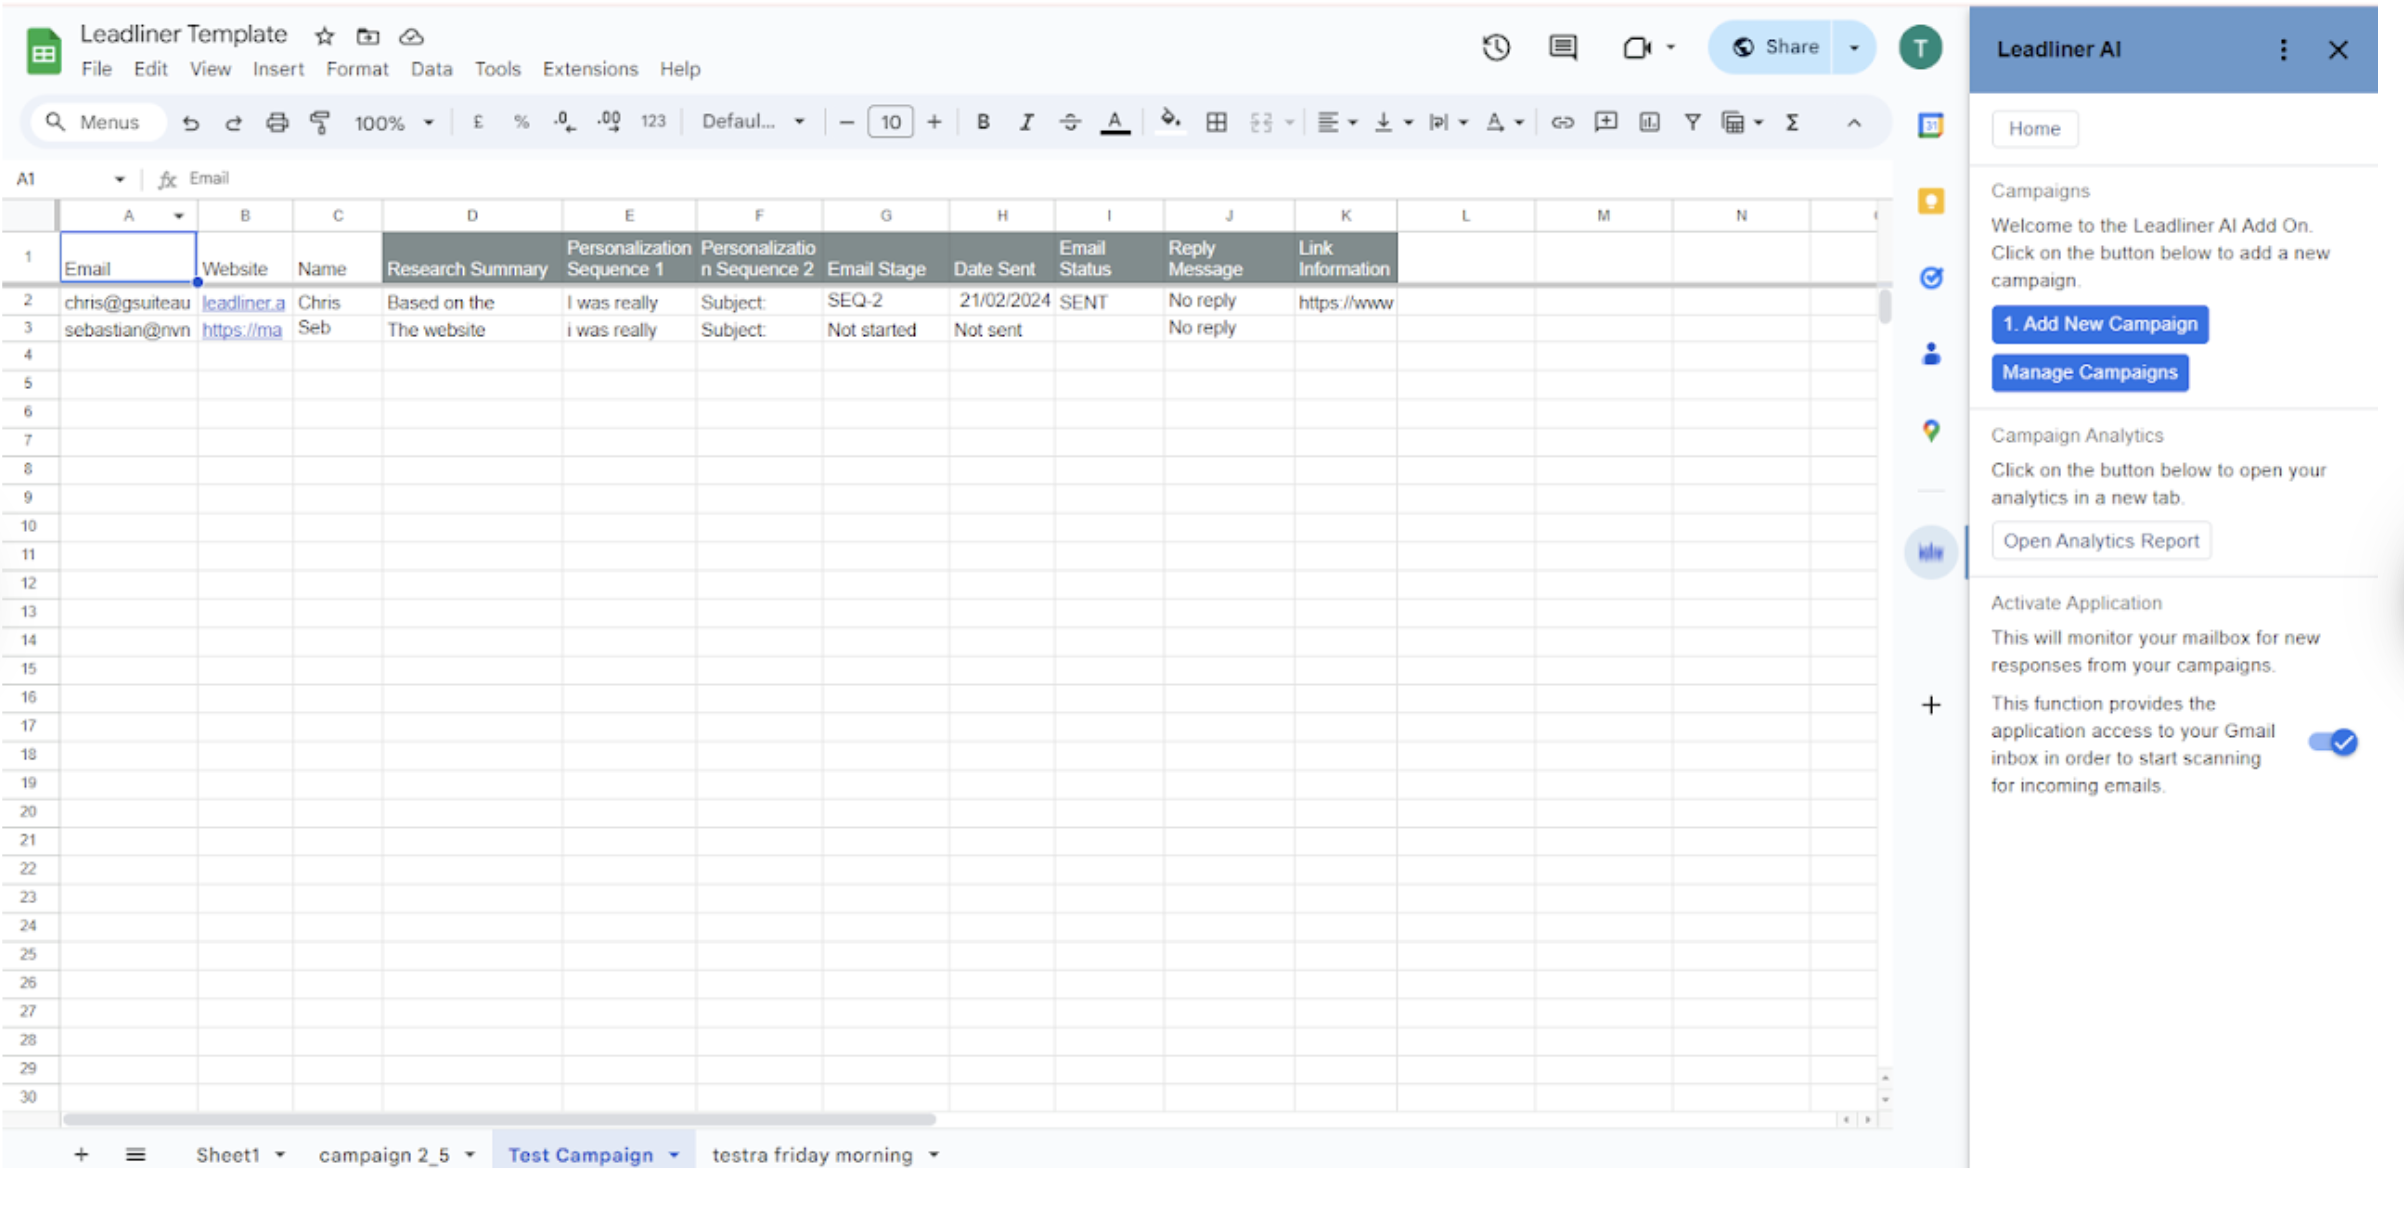Viewport: 2404px width, 1228px height.
Task: Toggle bold formatting
Action: [983, 122]
